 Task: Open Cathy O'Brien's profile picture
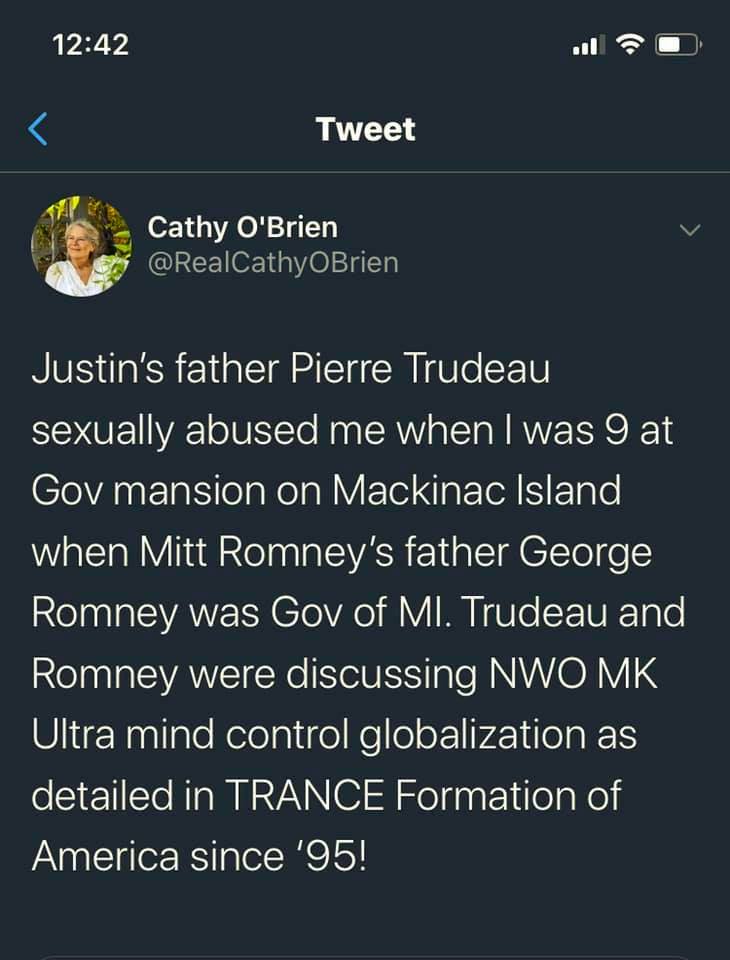point(81,246)
